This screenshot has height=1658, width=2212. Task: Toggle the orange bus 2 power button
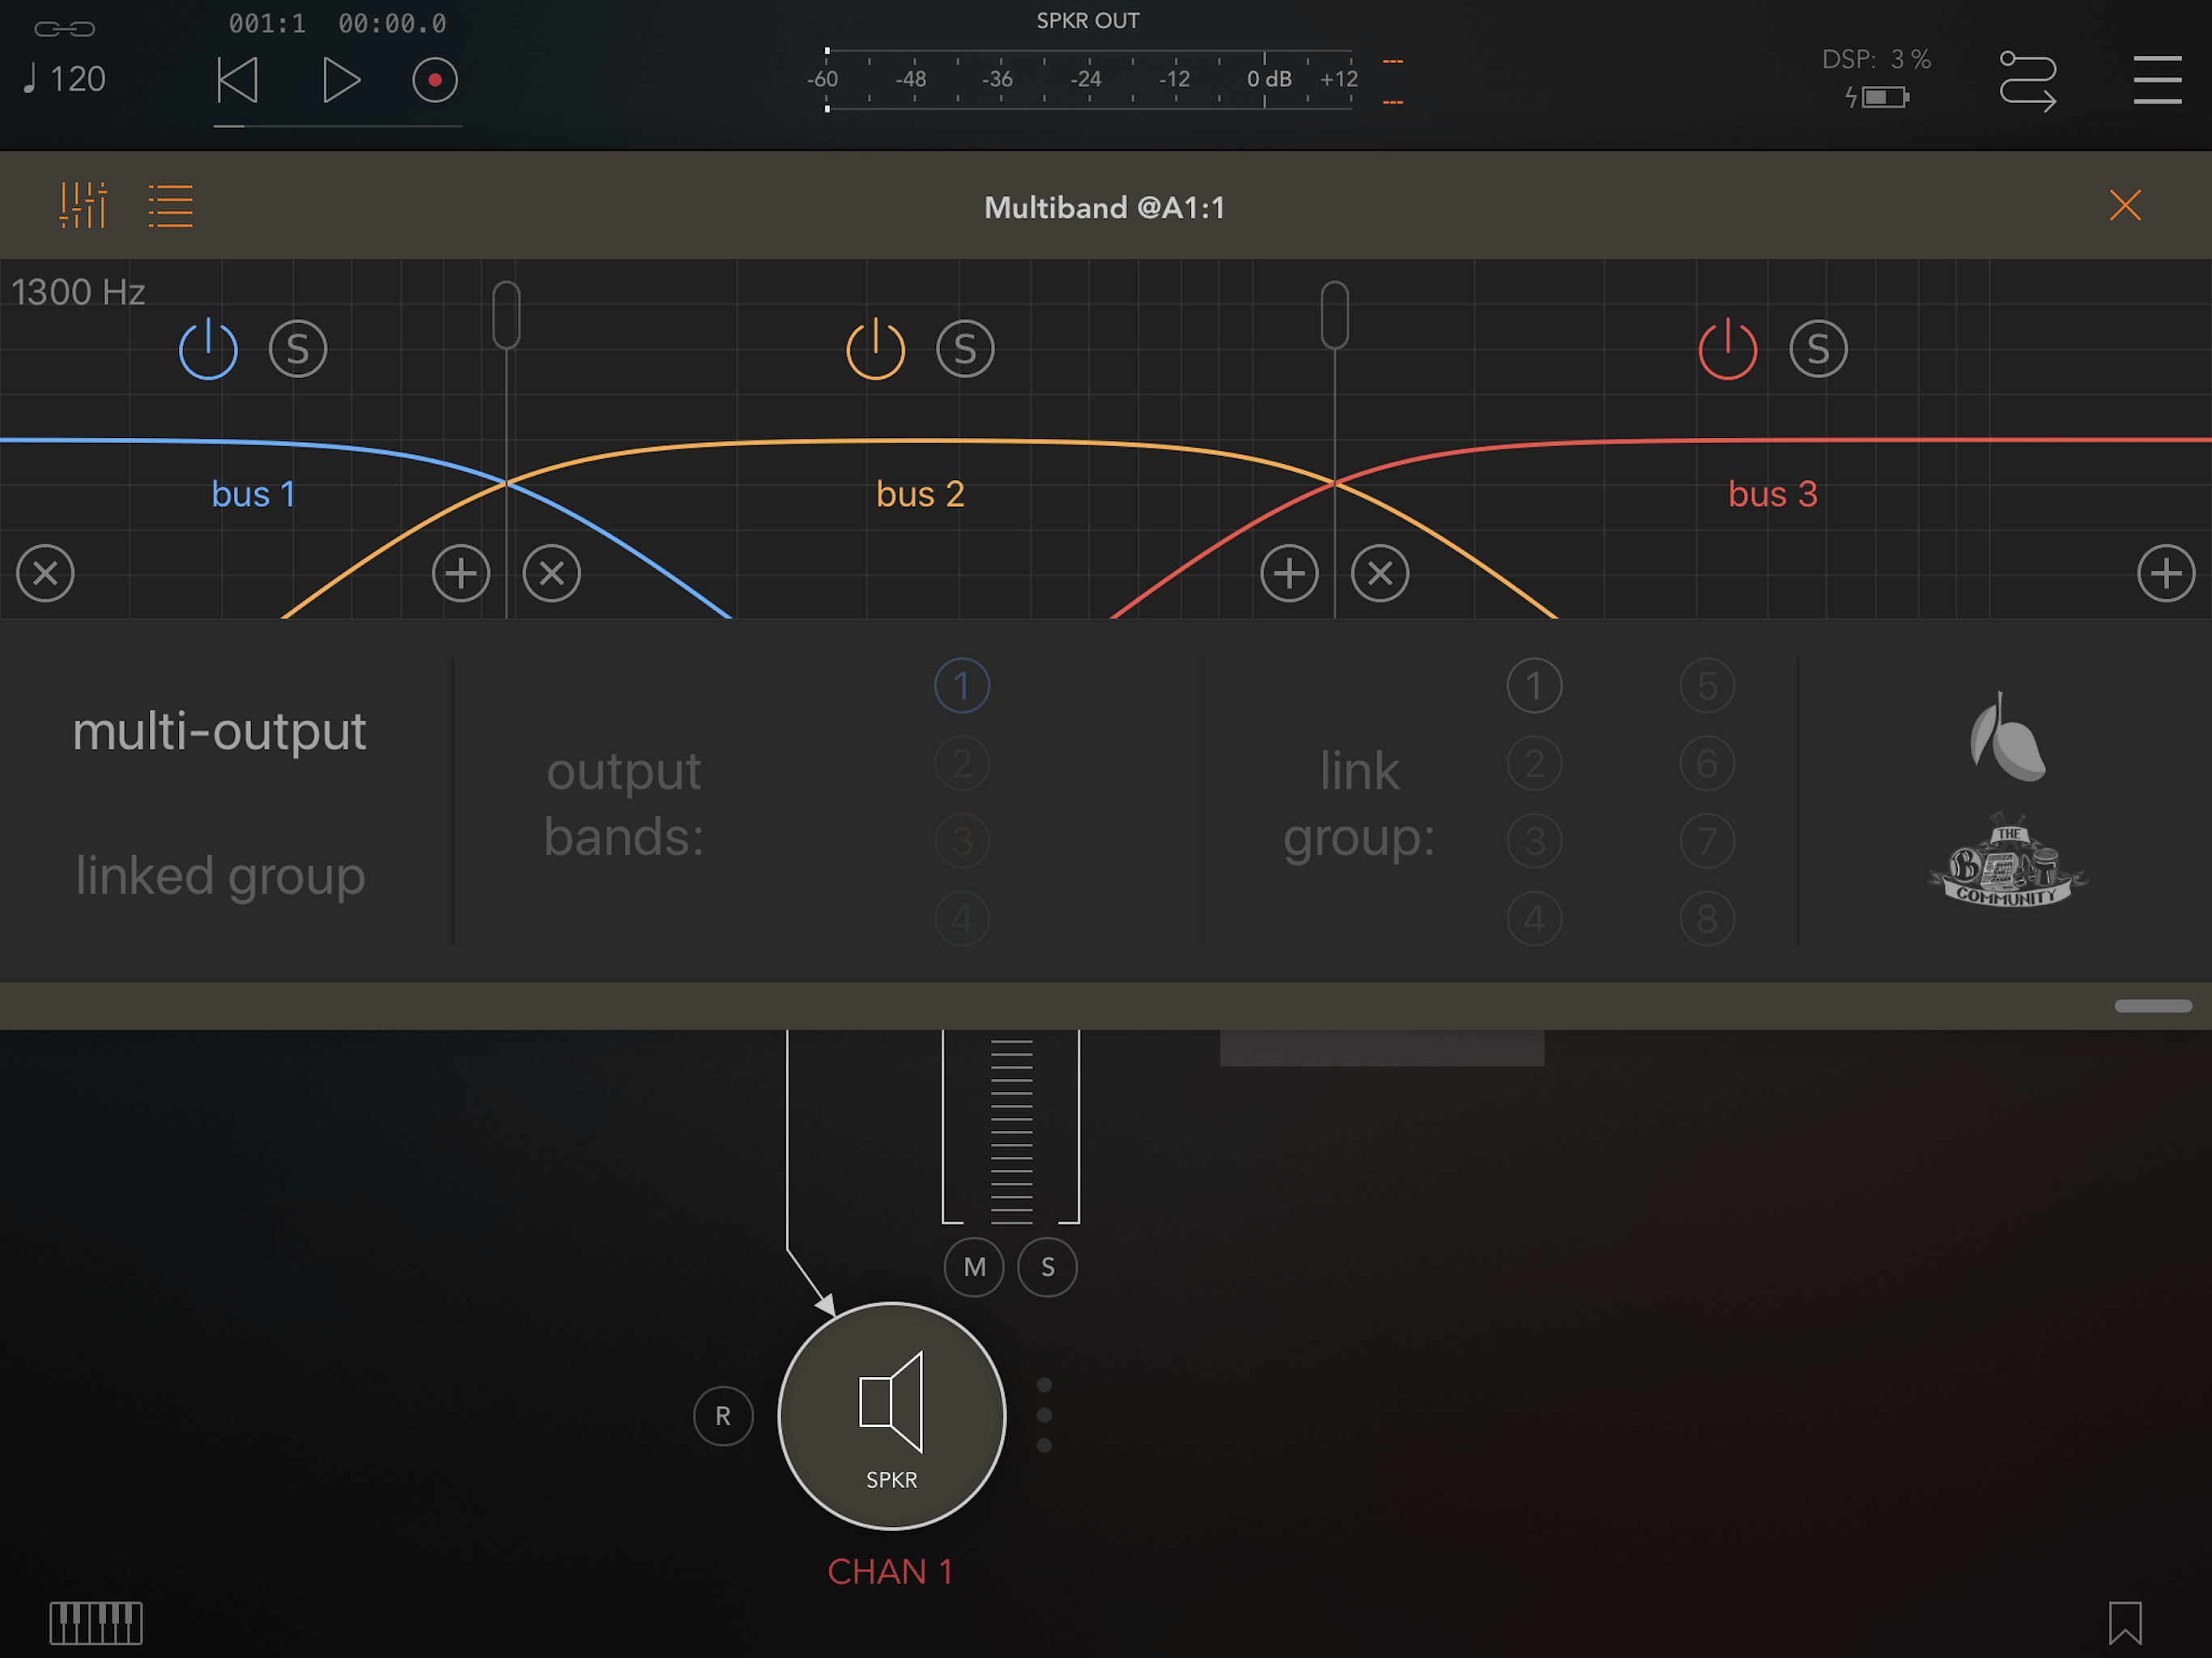875,349
